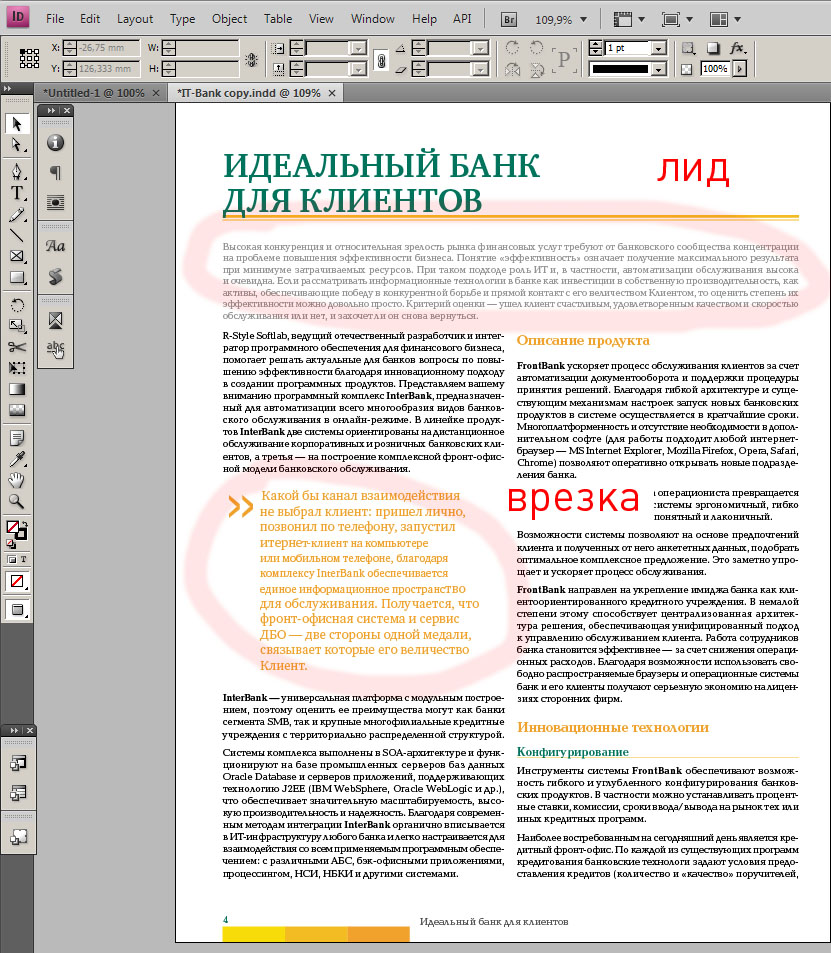The width and height of the screenshot is (831, 953).
Task: Select a reference point in the grid
Action: 29,58
